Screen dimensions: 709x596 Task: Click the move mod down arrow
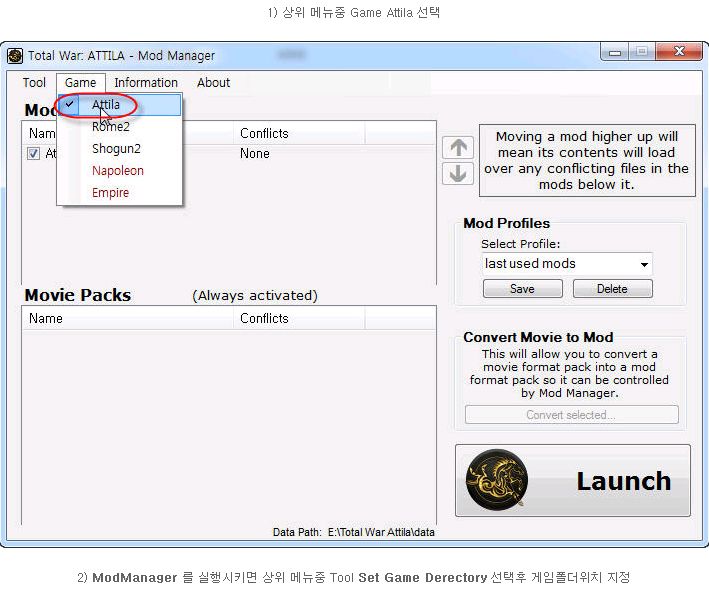458,174
